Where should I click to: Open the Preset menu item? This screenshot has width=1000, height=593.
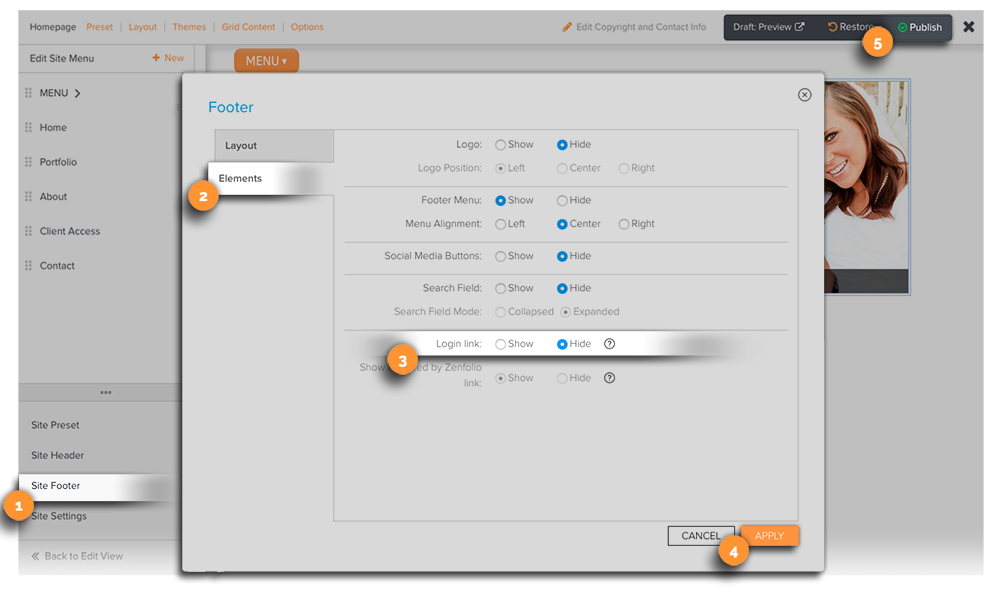(99, 27)
